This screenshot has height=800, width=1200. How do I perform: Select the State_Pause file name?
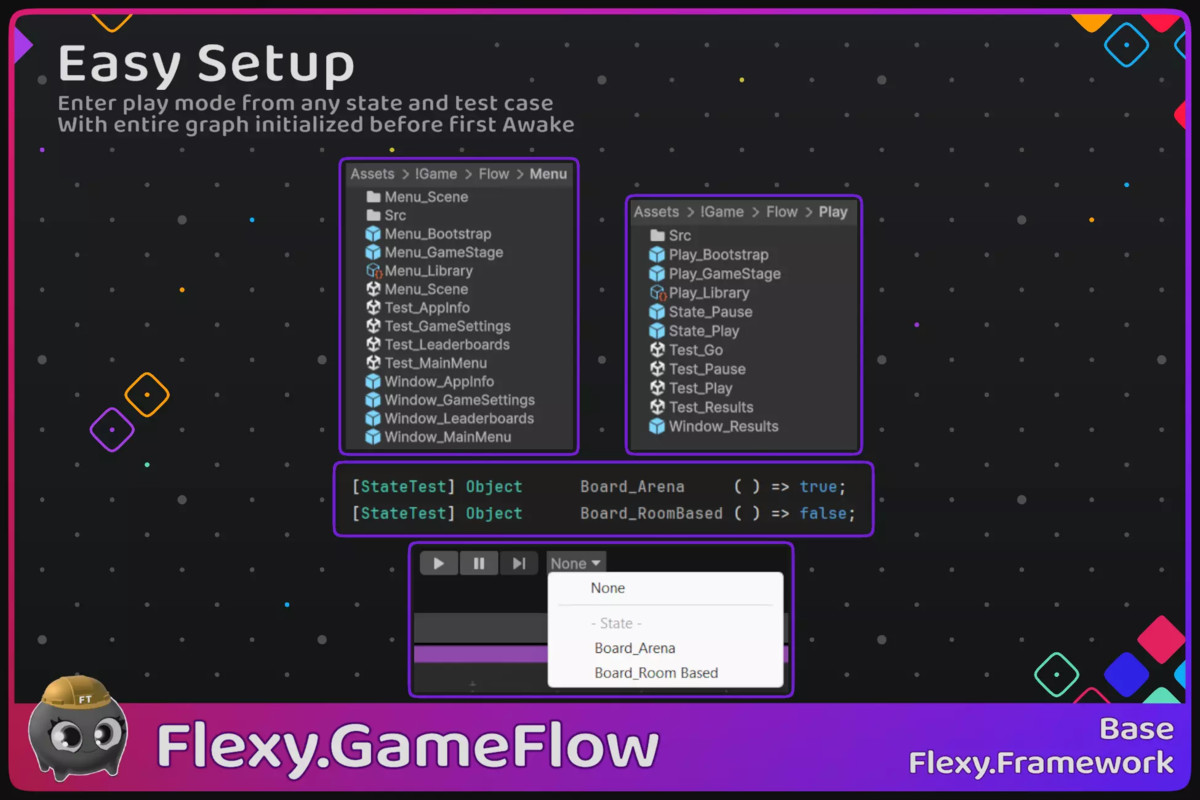click(x=711, y=312)
